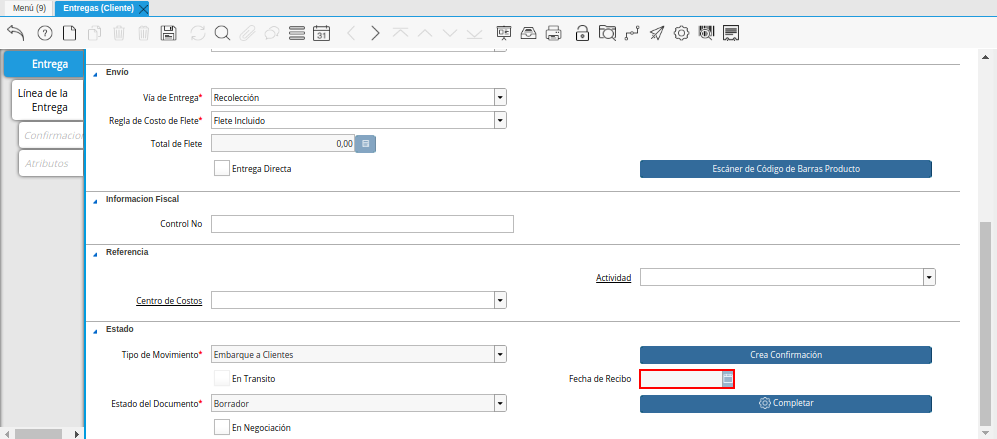Check the En Negociación checkbox
The image size is (997, 439).
221,427
